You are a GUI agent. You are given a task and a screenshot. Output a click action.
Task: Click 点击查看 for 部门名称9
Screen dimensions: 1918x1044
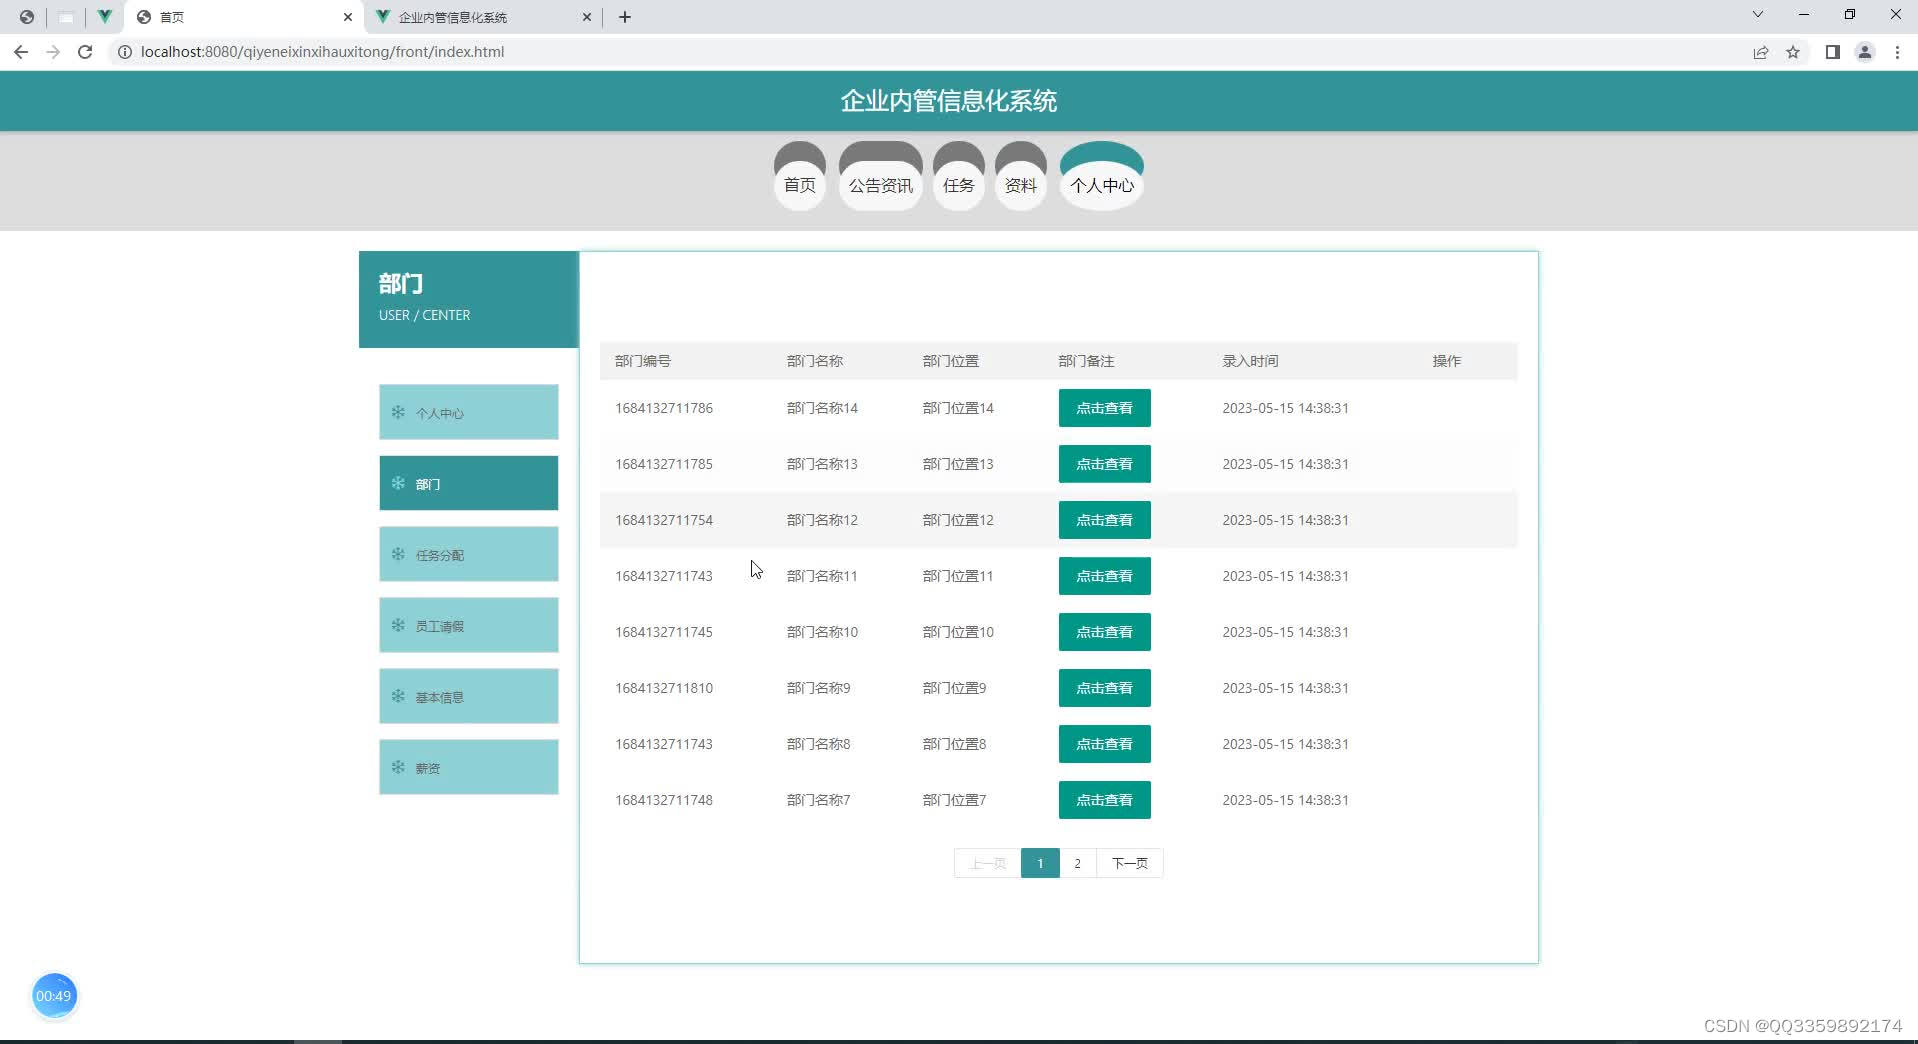click(1104, 688)
